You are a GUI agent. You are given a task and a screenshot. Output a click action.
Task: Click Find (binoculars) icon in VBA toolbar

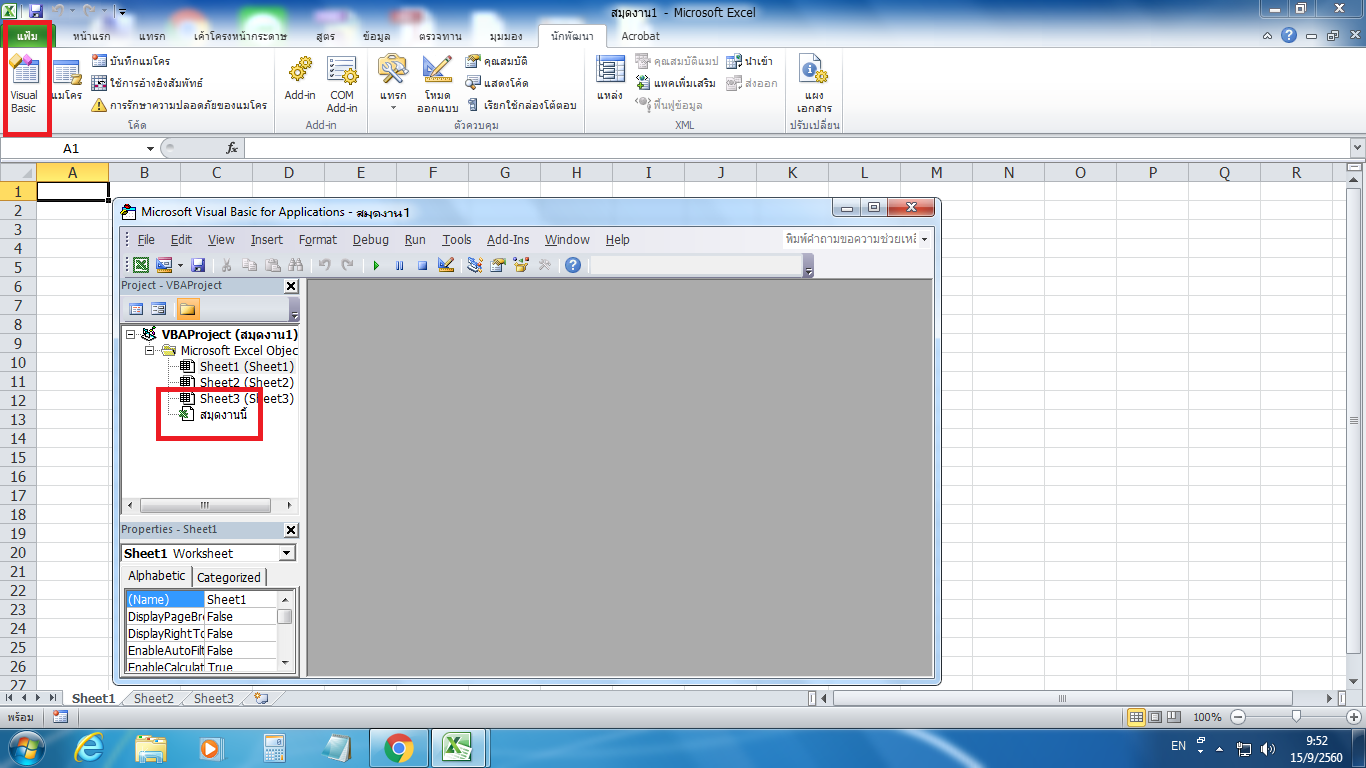pos(295,265)
